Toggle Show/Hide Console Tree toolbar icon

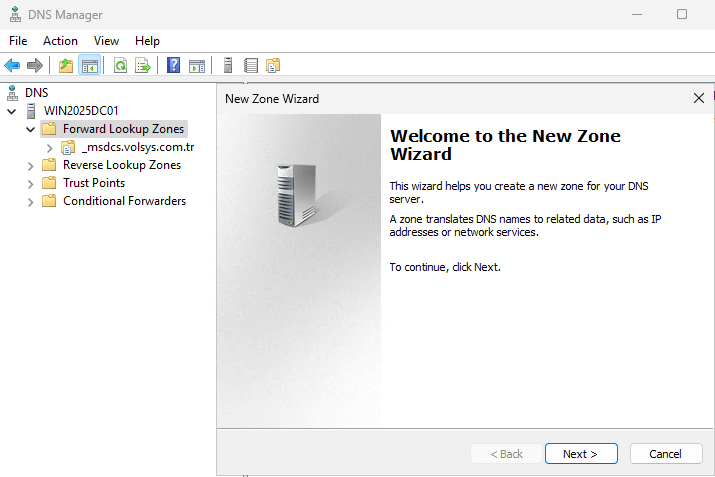pos(90,66)
